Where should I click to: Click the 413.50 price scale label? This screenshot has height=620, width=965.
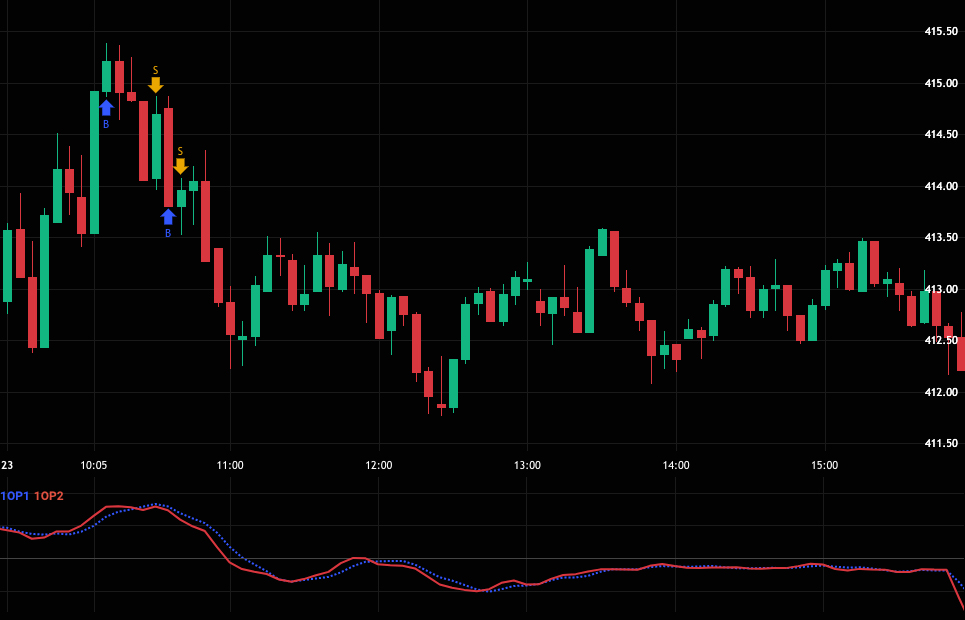[x=941, y=238]
